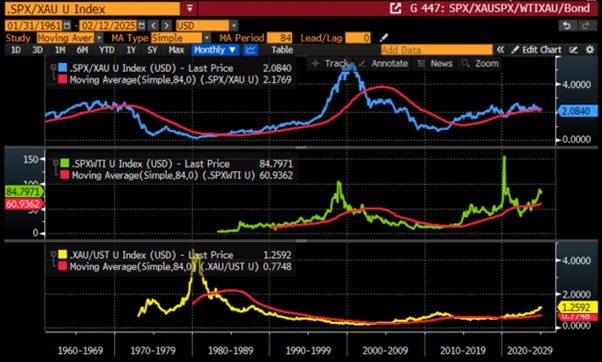This screenshot has height=362, width=602.
Task: Select the 3D range tab
Action: pyautogui.click(x=38, y=50)
